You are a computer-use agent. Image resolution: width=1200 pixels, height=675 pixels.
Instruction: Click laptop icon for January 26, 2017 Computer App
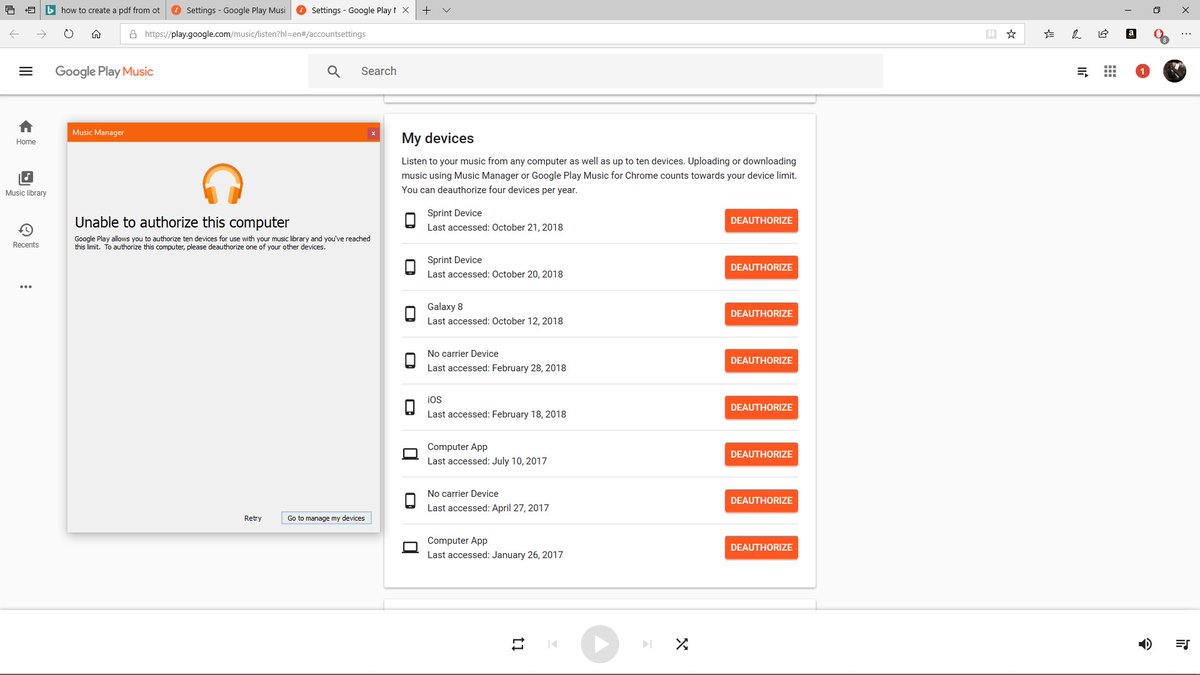(x=410, y=547)
